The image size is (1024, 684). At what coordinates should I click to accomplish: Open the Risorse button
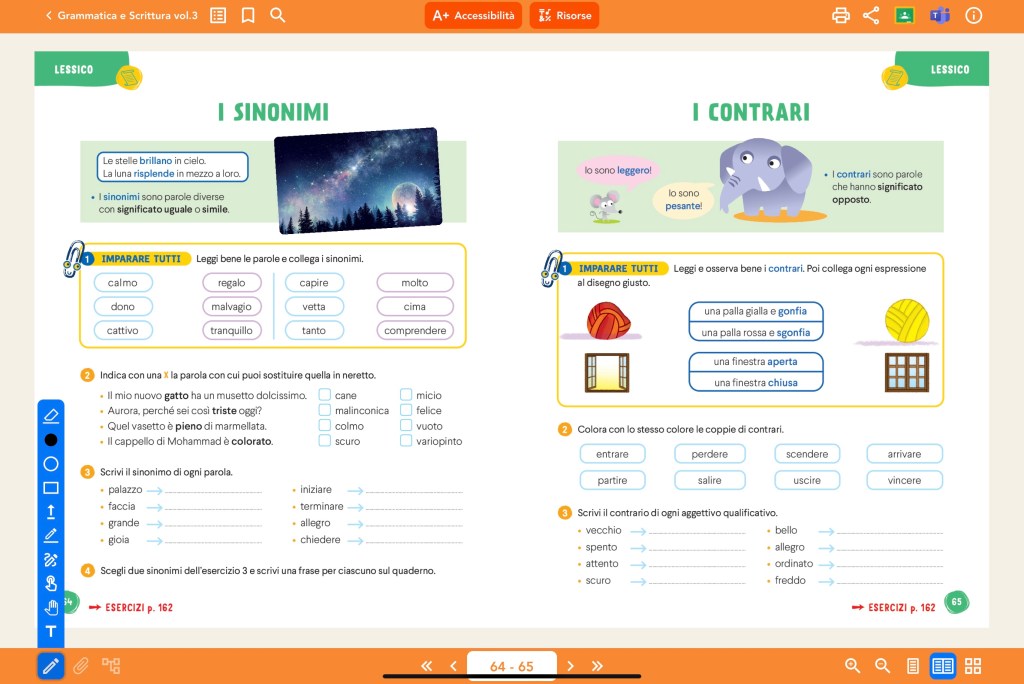click(564, 15)
